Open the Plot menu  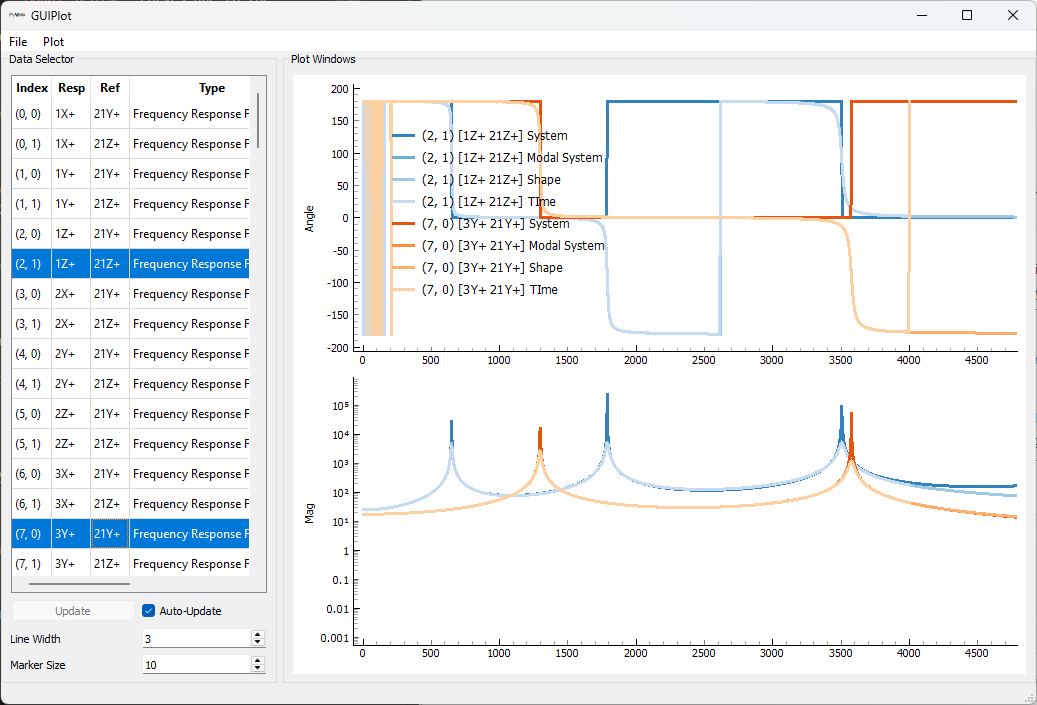click(53, 41)
